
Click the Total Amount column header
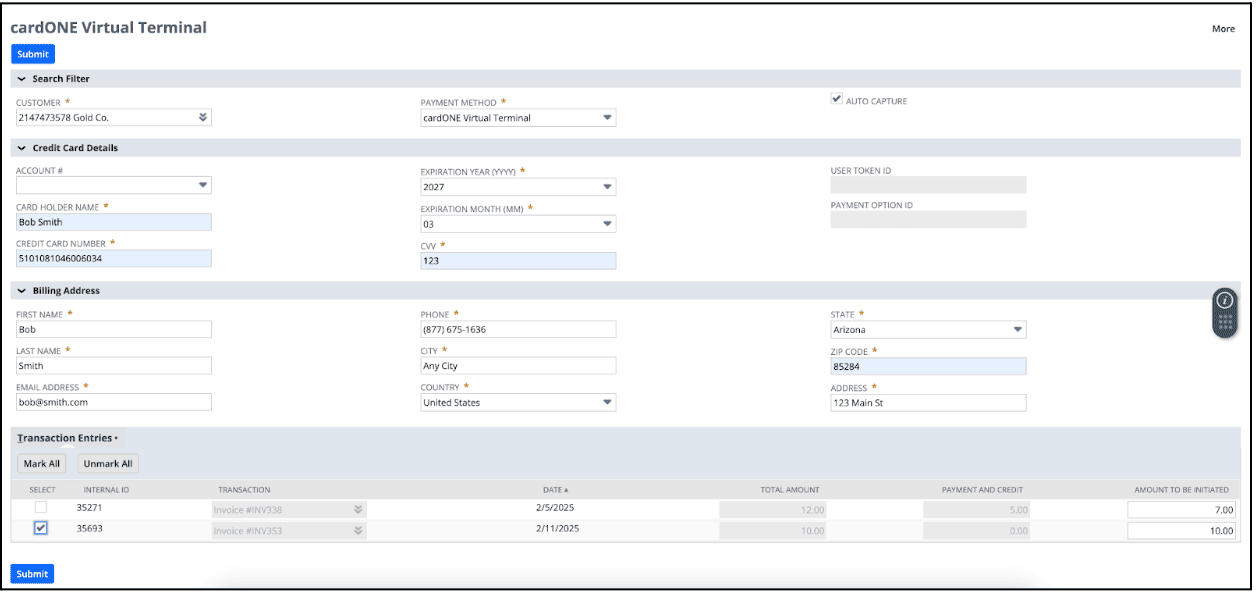pyautogui.click(x=790, y=490)
